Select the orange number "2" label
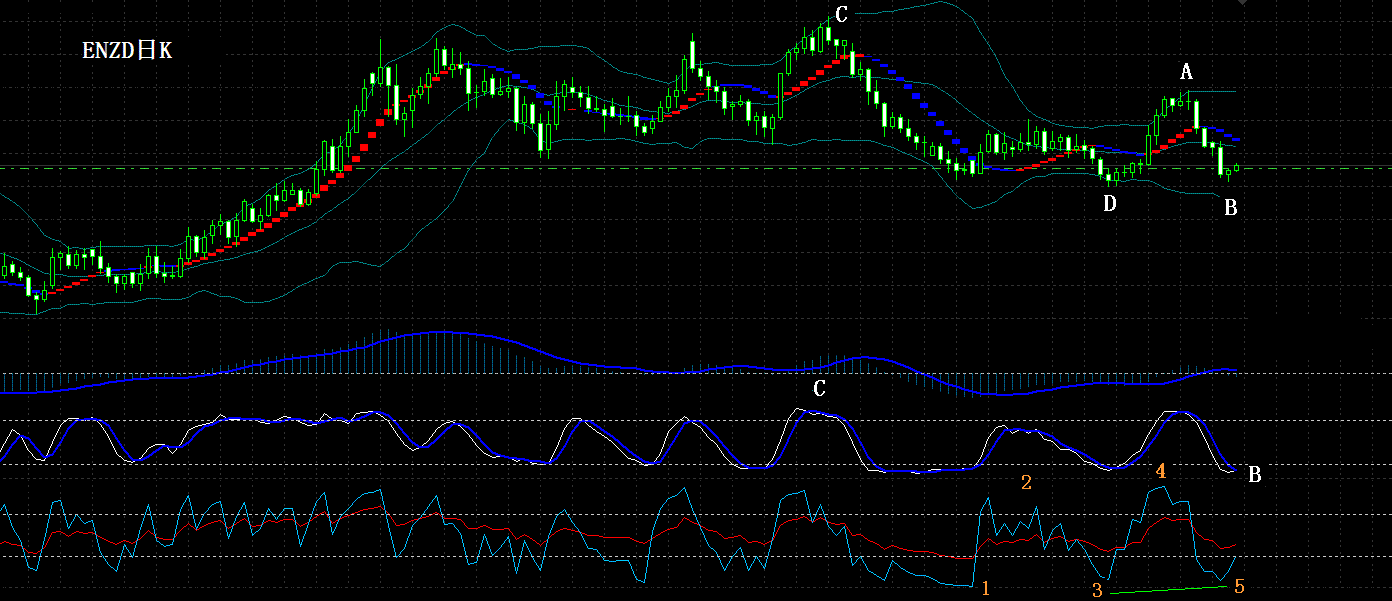The height and width of the screenshot is (601, 1392). click(1026, 483)
